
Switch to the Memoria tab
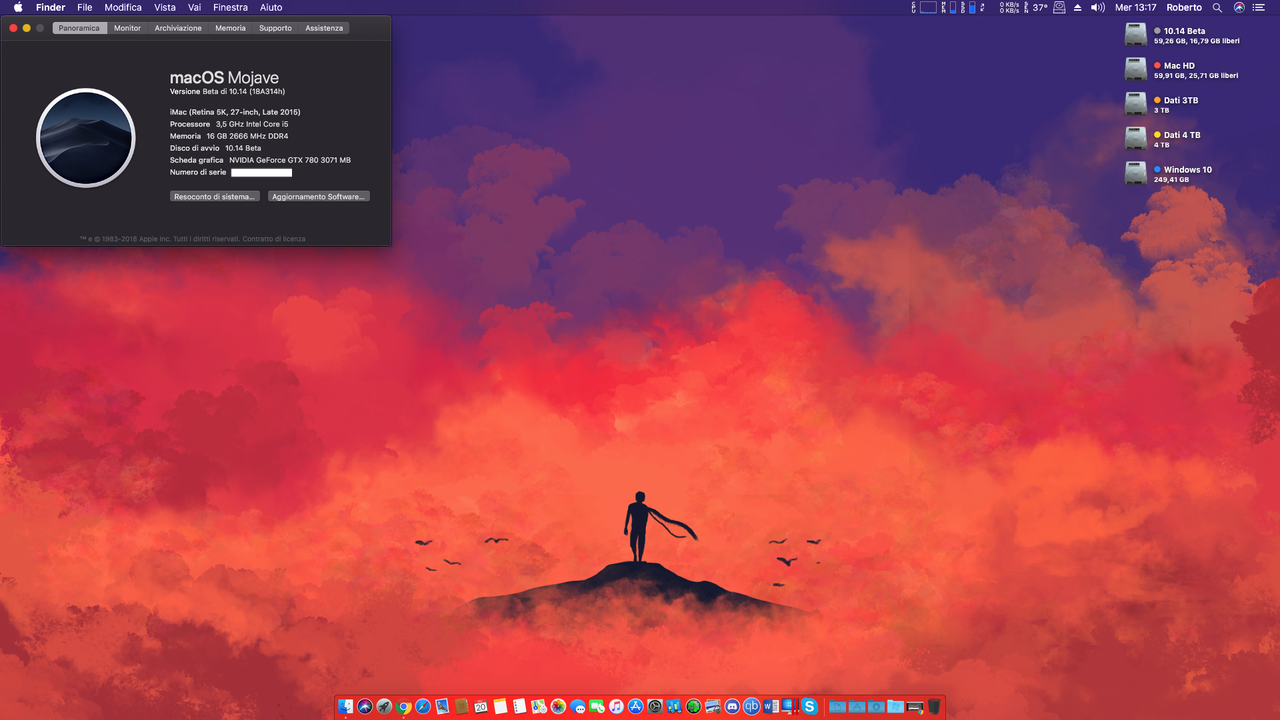pos(230,28)
